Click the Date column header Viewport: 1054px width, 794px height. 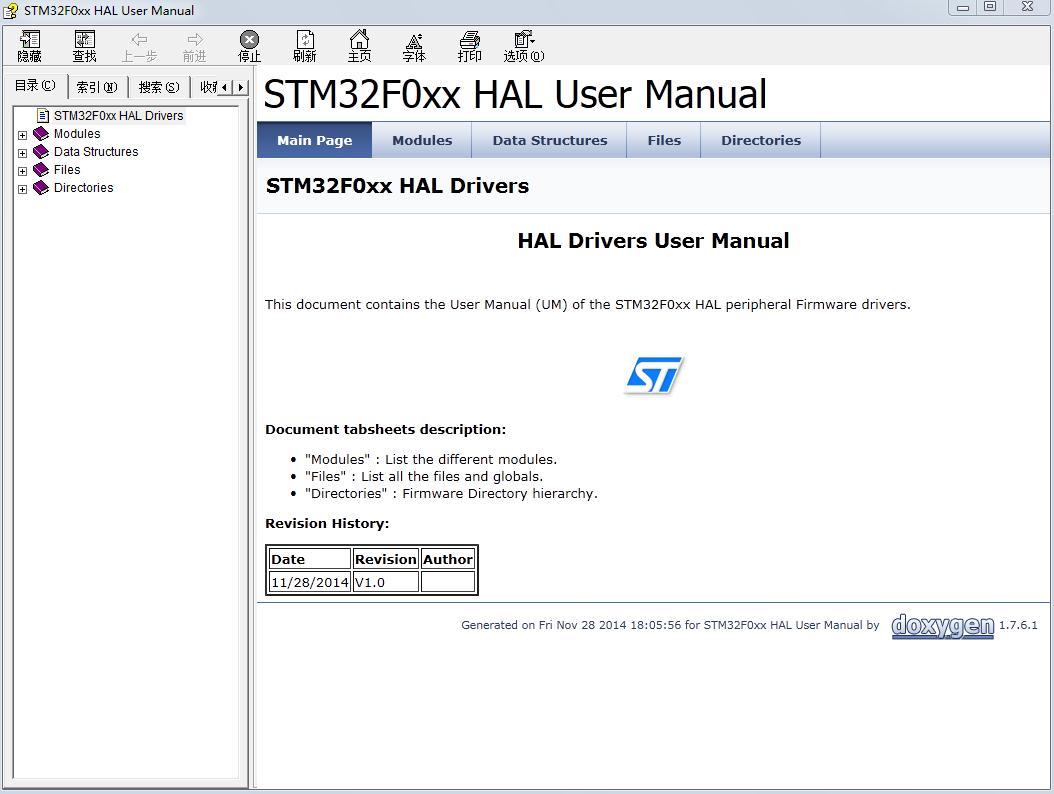[310, 559]
